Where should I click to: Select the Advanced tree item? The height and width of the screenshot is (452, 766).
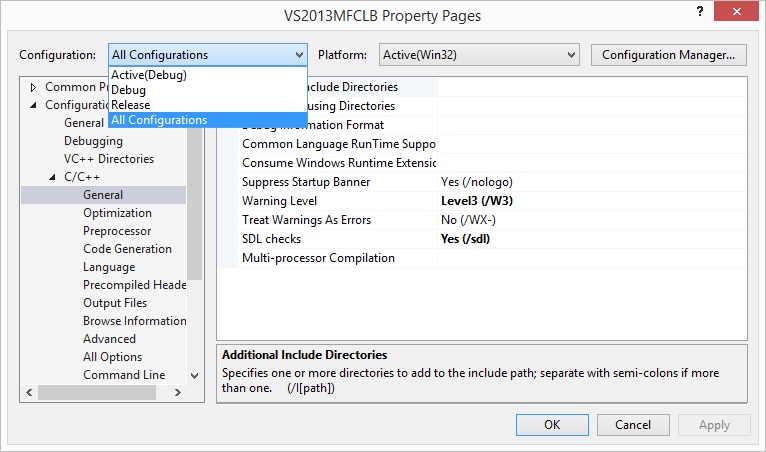[x=109, y=339]
